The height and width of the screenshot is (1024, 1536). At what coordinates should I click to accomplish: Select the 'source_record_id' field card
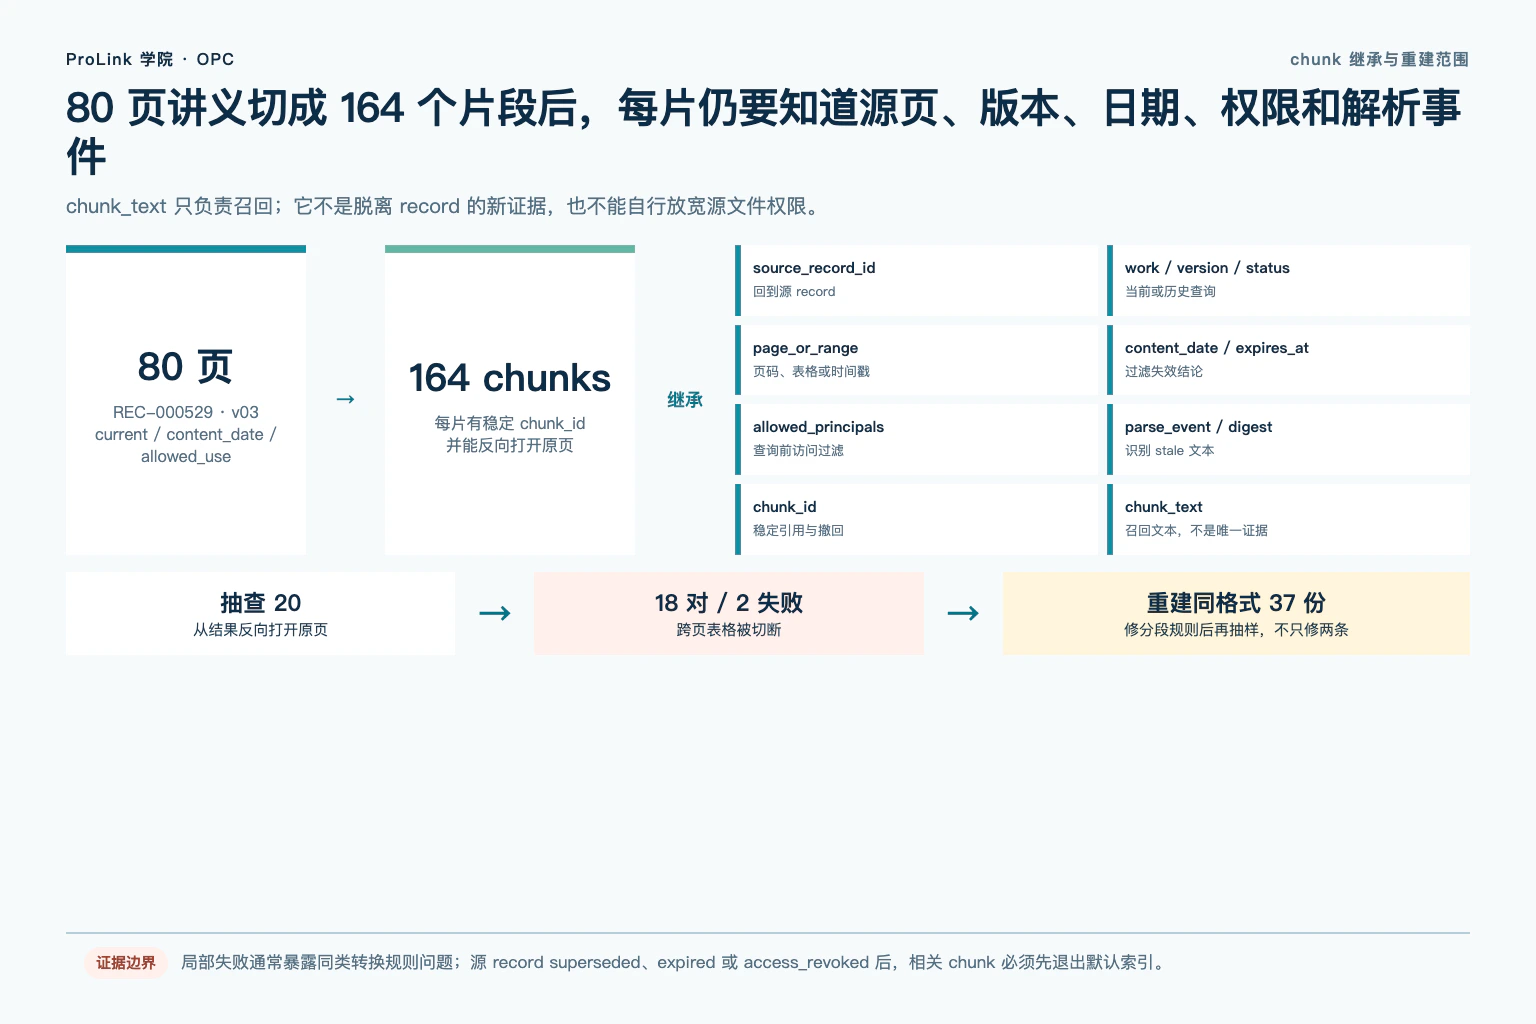[x=916, y=280]
